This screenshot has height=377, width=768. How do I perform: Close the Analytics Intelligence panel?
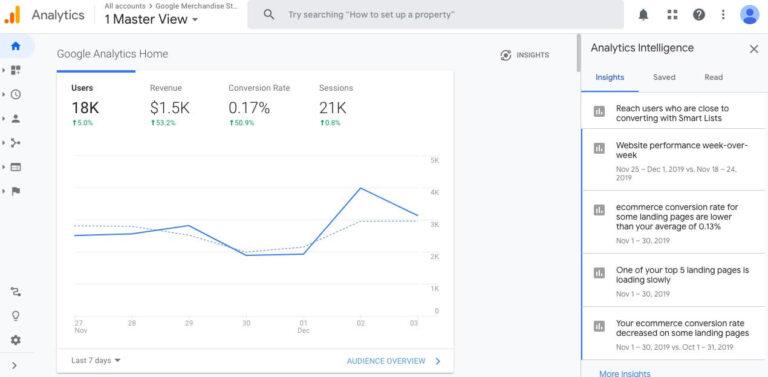coord(754,49)
